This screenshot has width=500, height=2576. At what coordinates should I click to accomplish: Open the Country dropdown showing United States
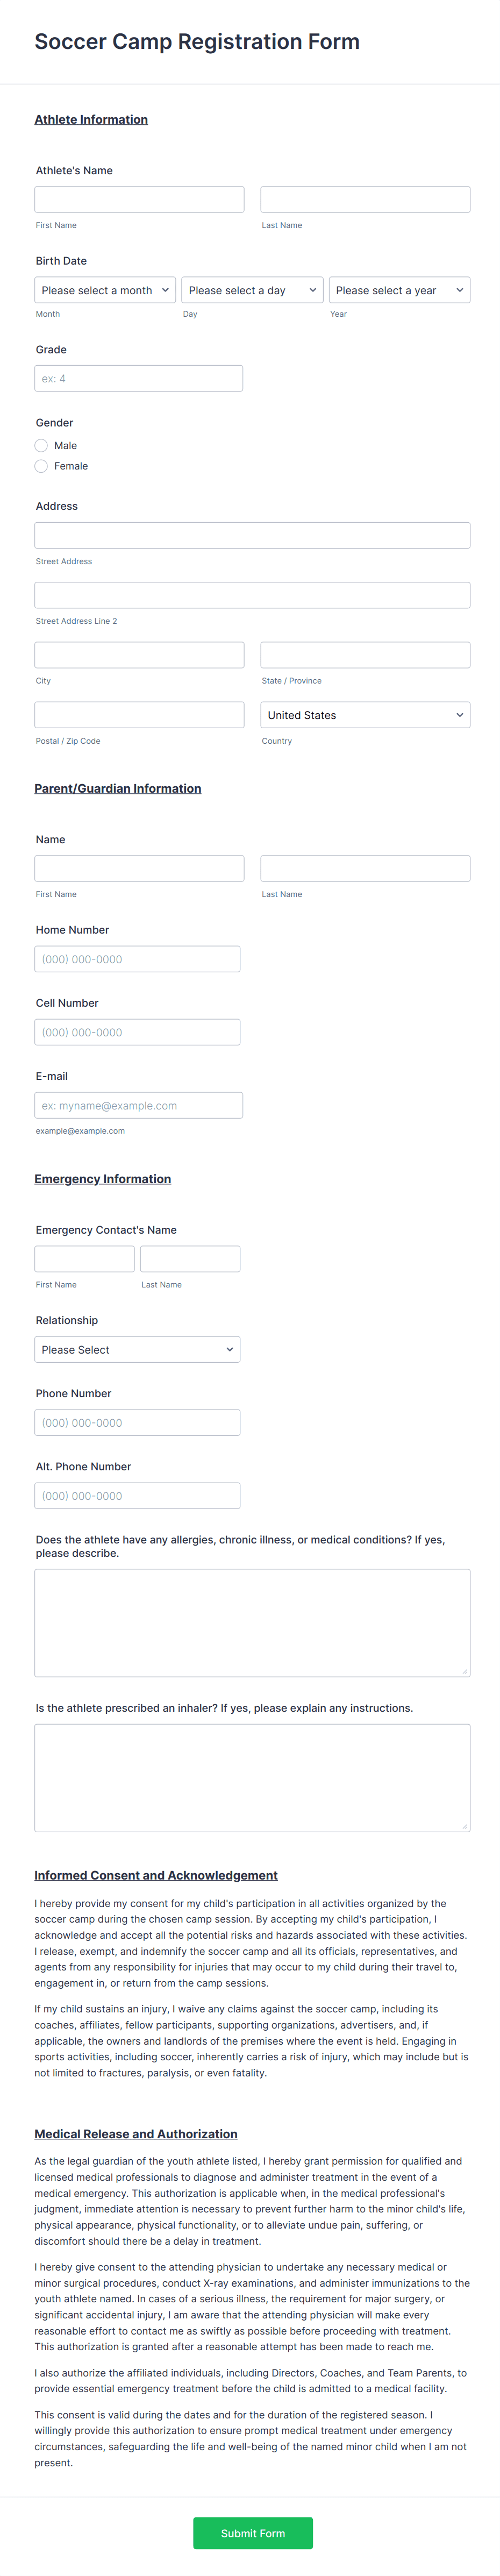tap(364, 715)
